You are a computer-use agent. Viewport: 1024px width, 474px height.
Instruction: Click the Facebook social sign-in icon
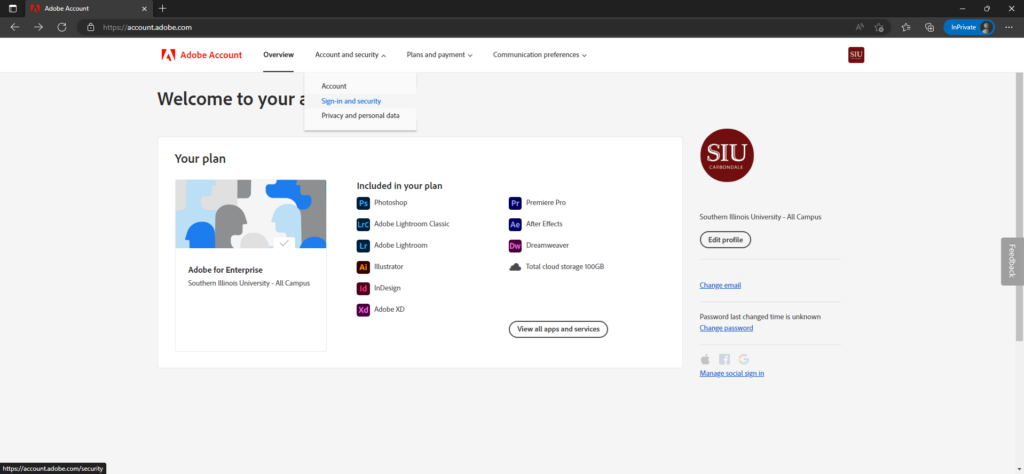pyautogui.click(x=724, y=359)
